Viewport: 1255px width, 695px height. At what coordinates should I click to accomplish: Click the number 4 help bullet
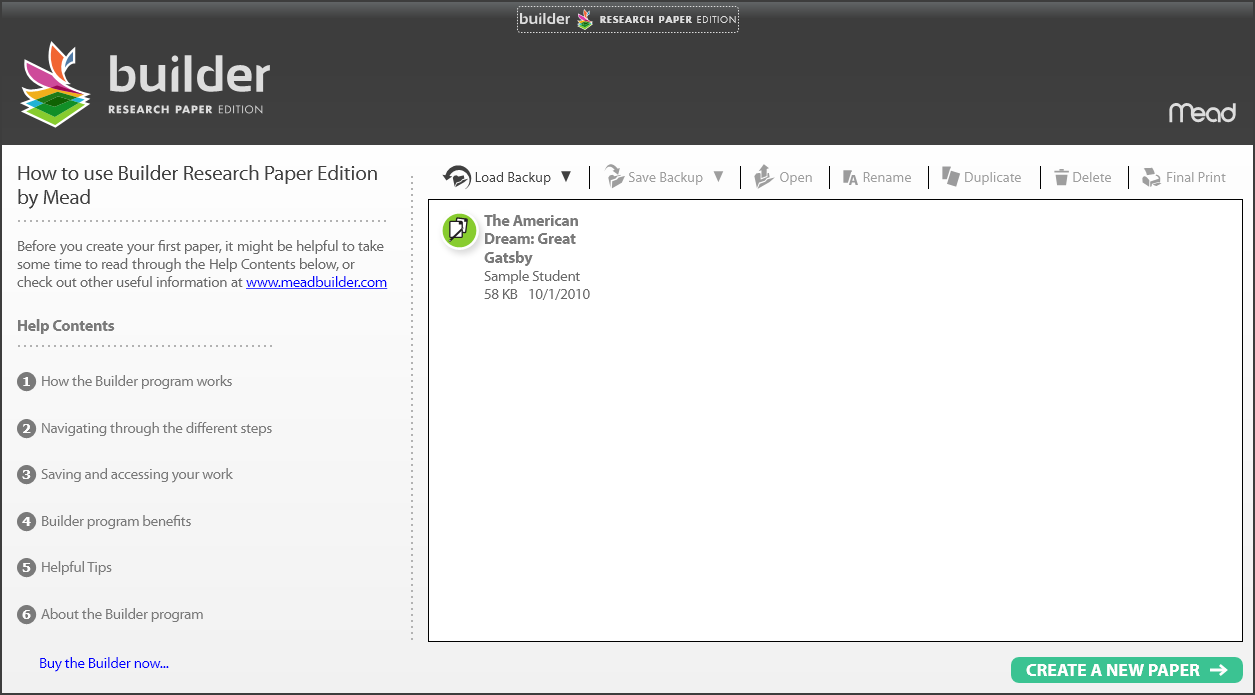pyautogui.click(x=27, y=521)
